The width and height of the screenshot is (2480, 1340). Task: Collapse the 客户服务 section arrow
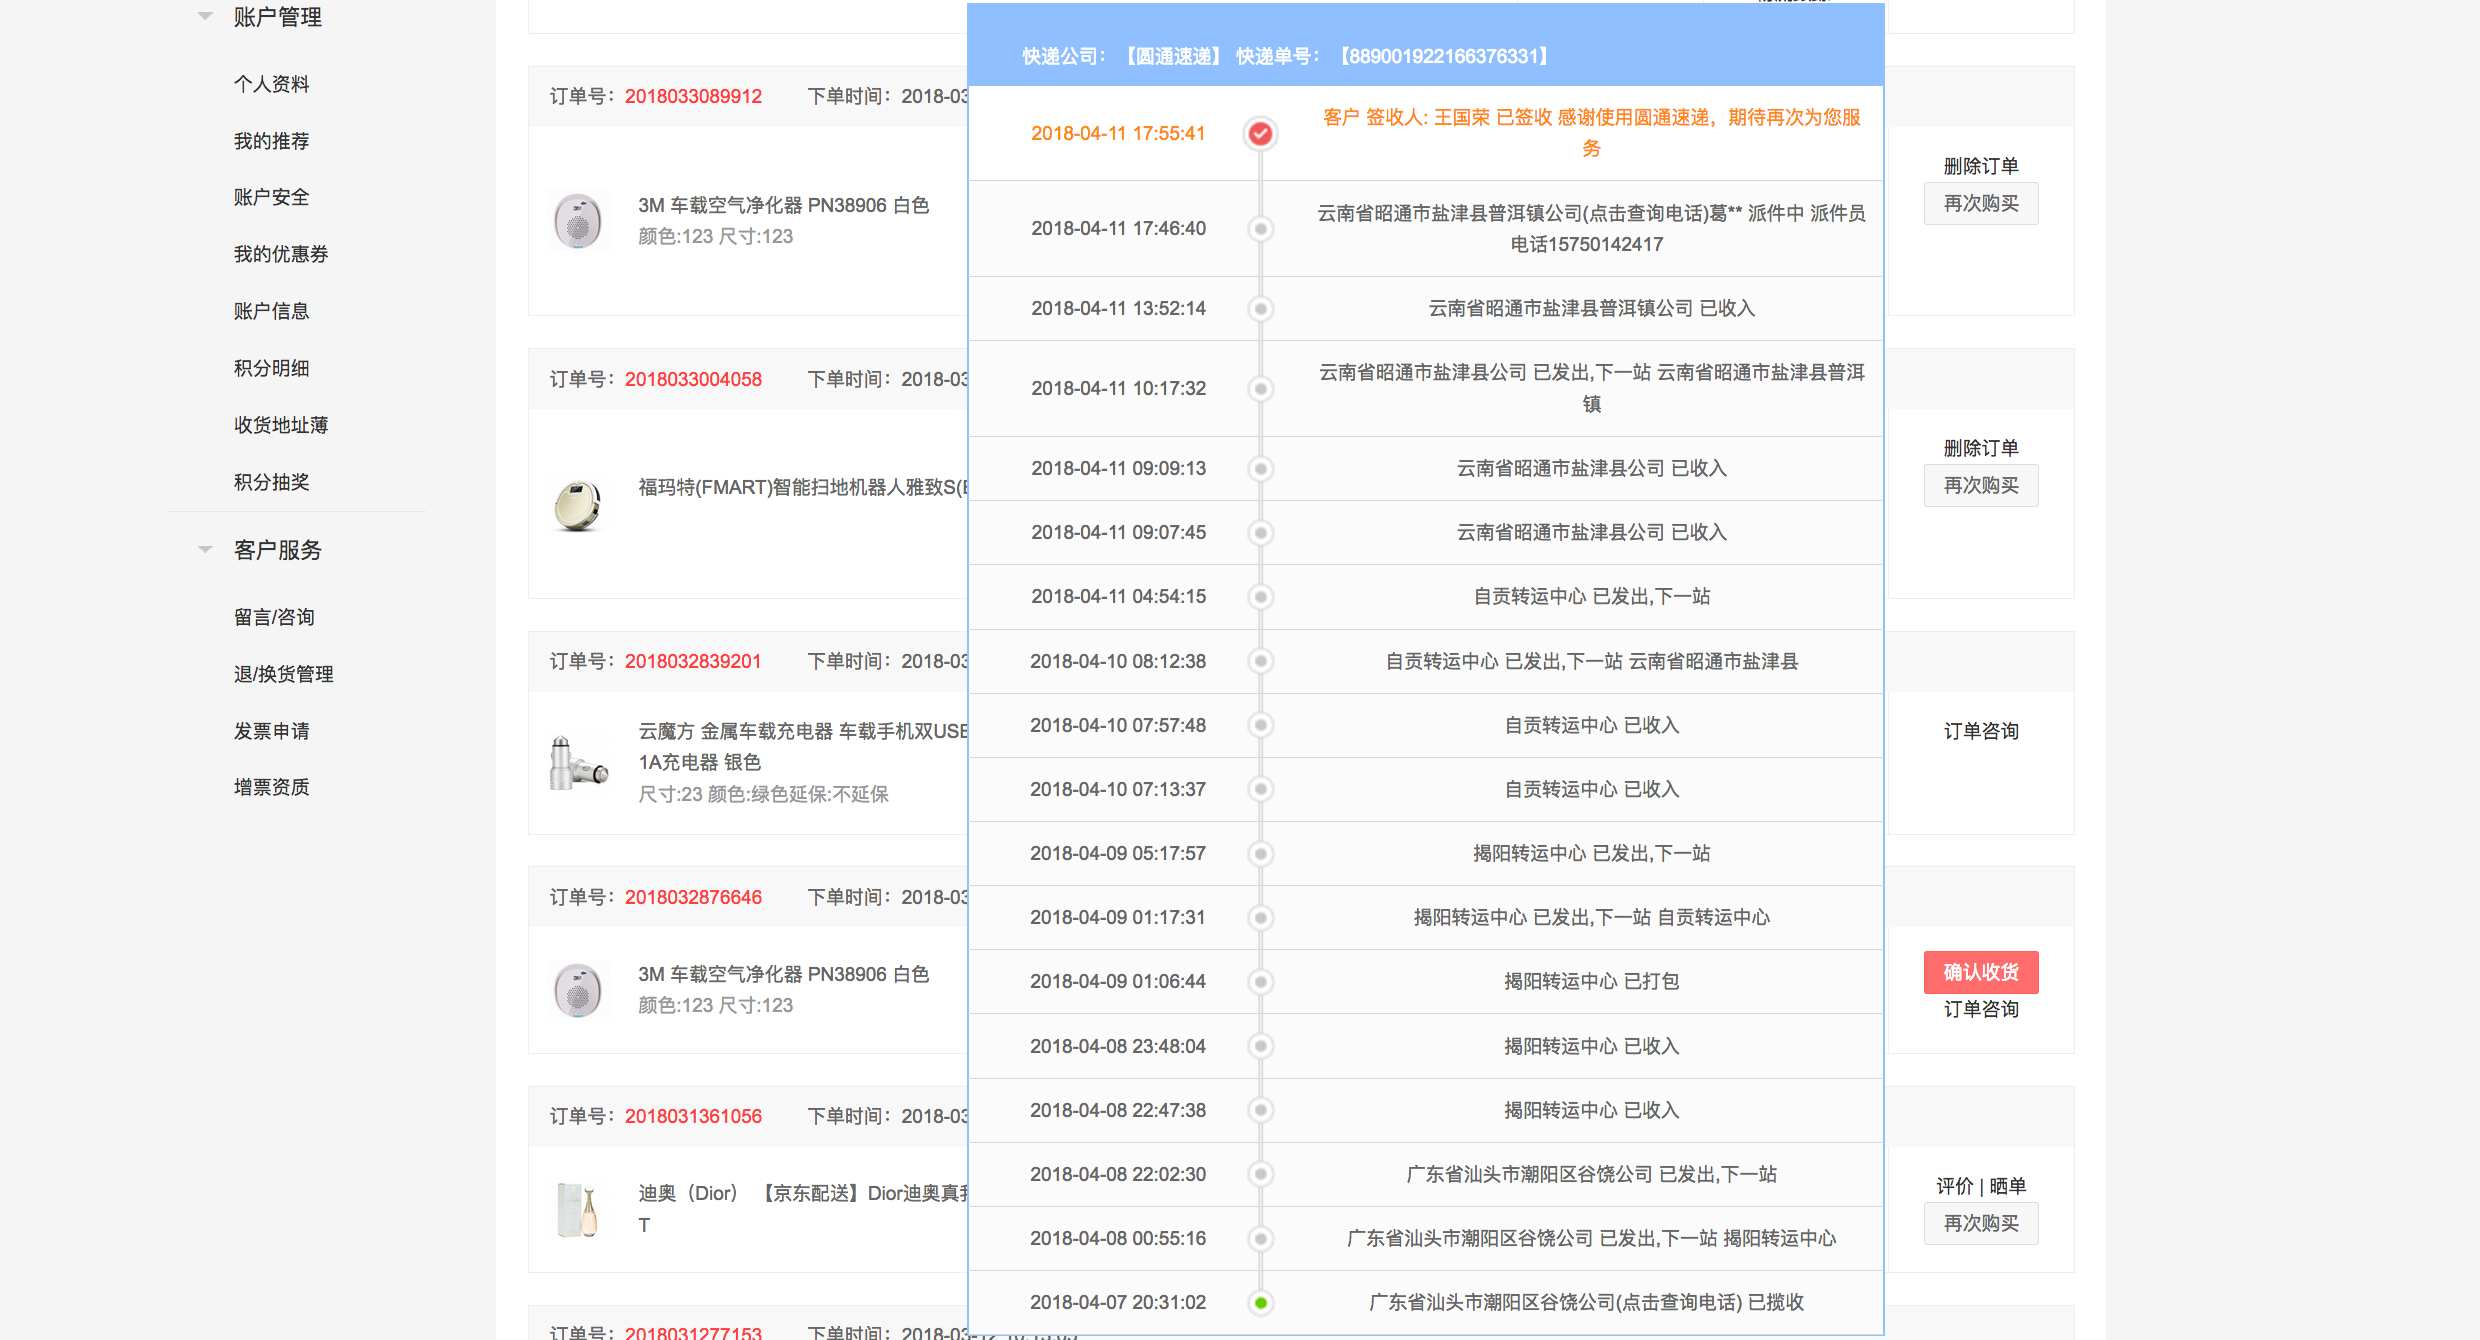[x=205, y=549]
